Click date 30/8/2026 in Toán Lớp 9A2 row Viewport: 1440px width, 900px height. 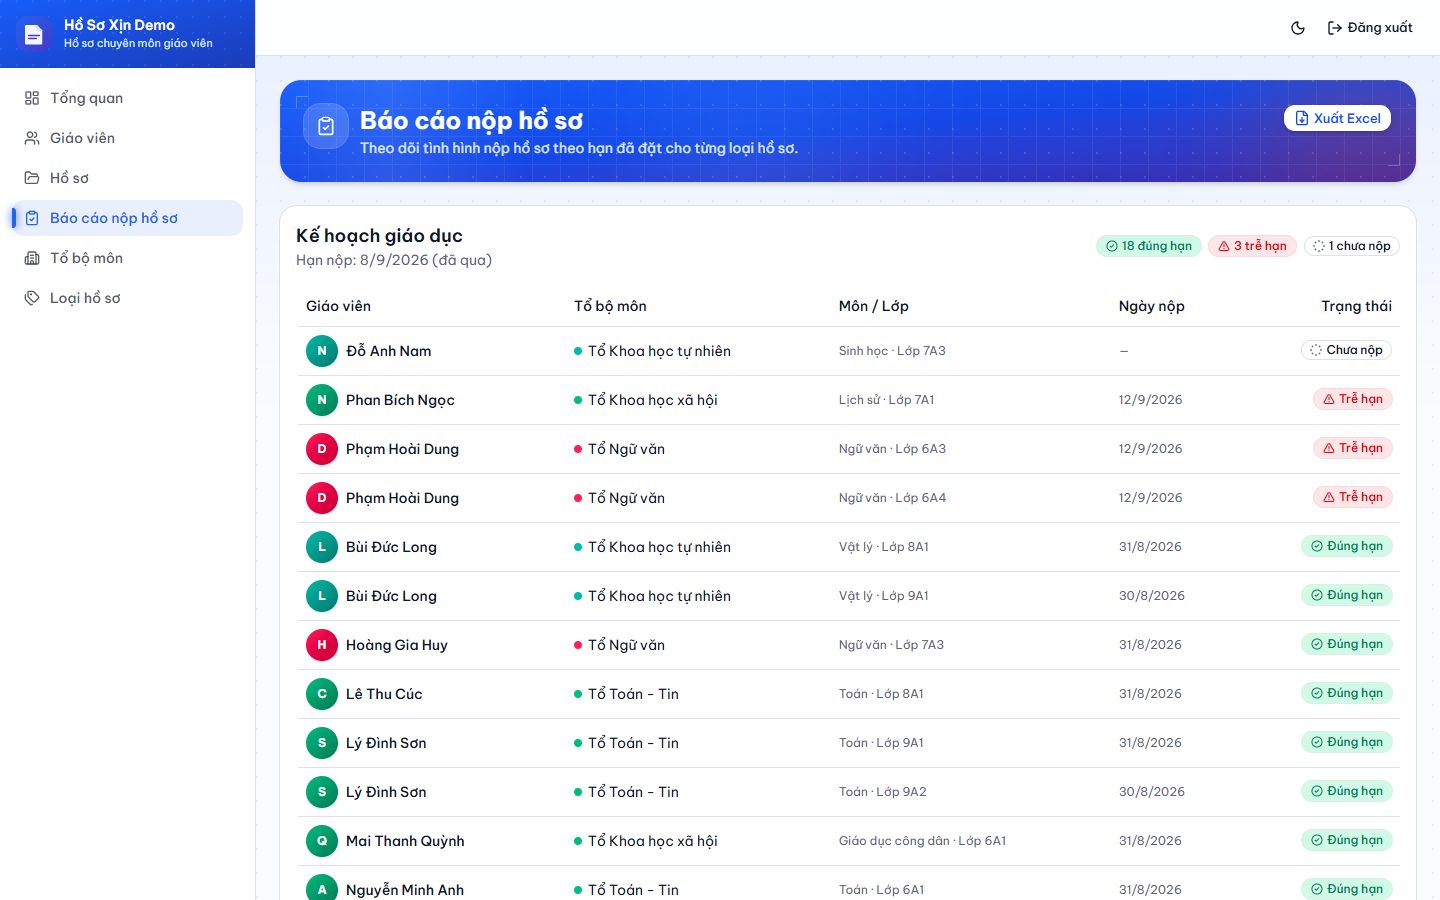[x=1151, y=792]
